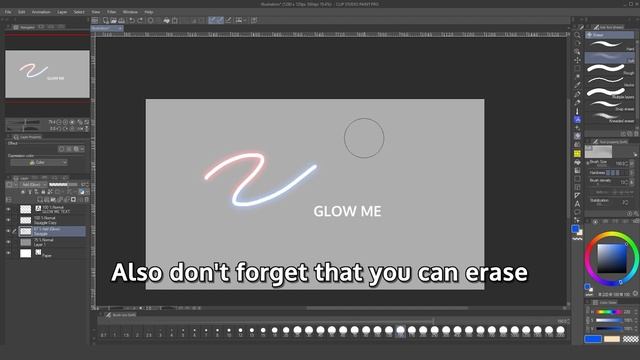Open the Layer Property effect dropdown arrow
The height and width of the screenshot is (360, 640).
(82, 149)
